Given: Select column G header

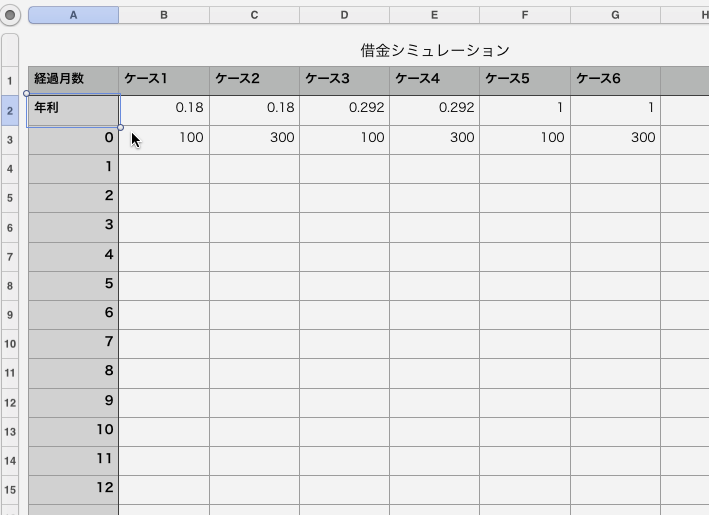Looking at the screenshot, I should (x=615, y=15).
